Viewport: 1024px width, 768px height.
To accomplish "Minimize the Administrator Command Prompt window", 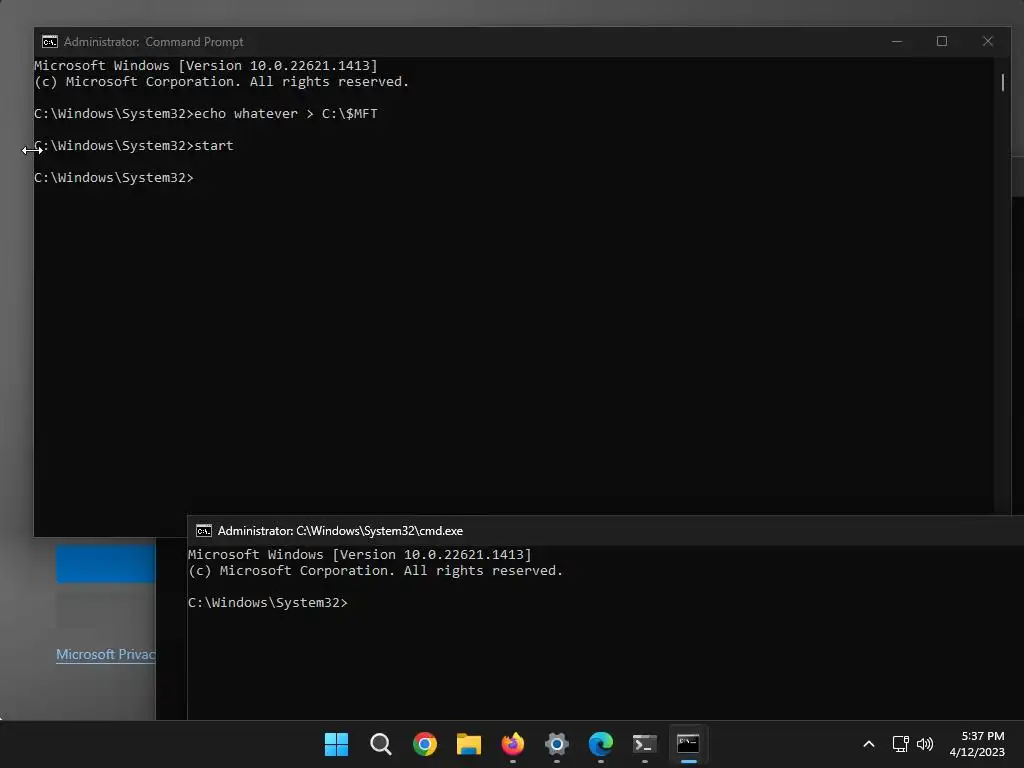I will coord(897,41).
